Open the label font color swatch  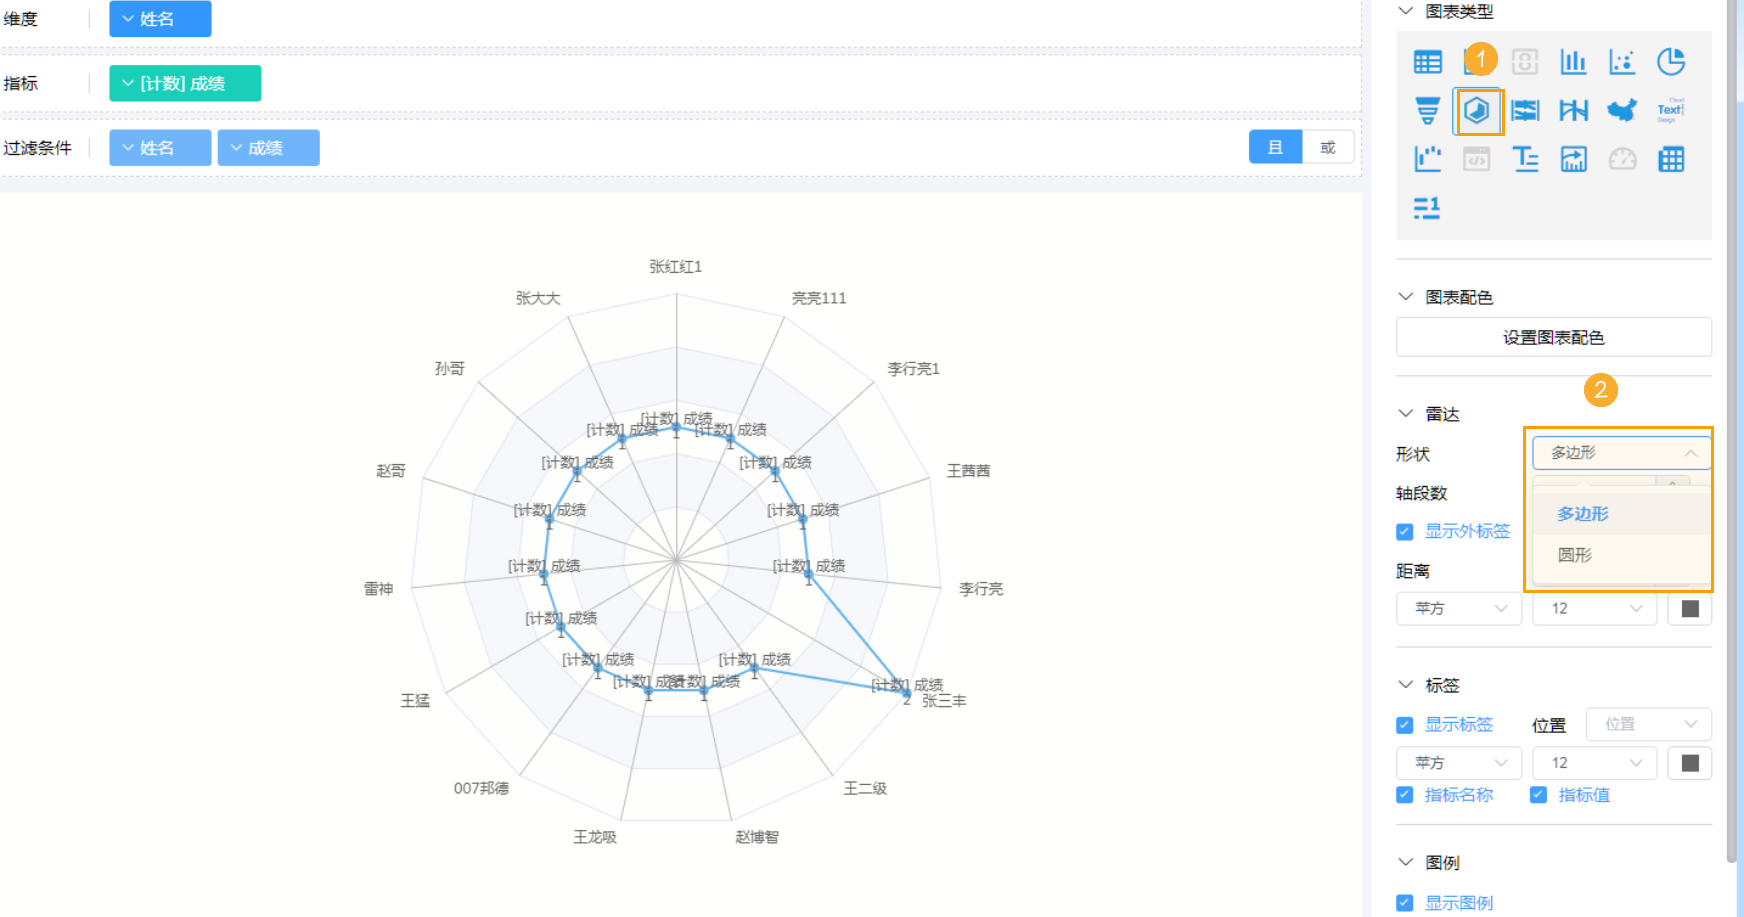[x=1690, y=763]
